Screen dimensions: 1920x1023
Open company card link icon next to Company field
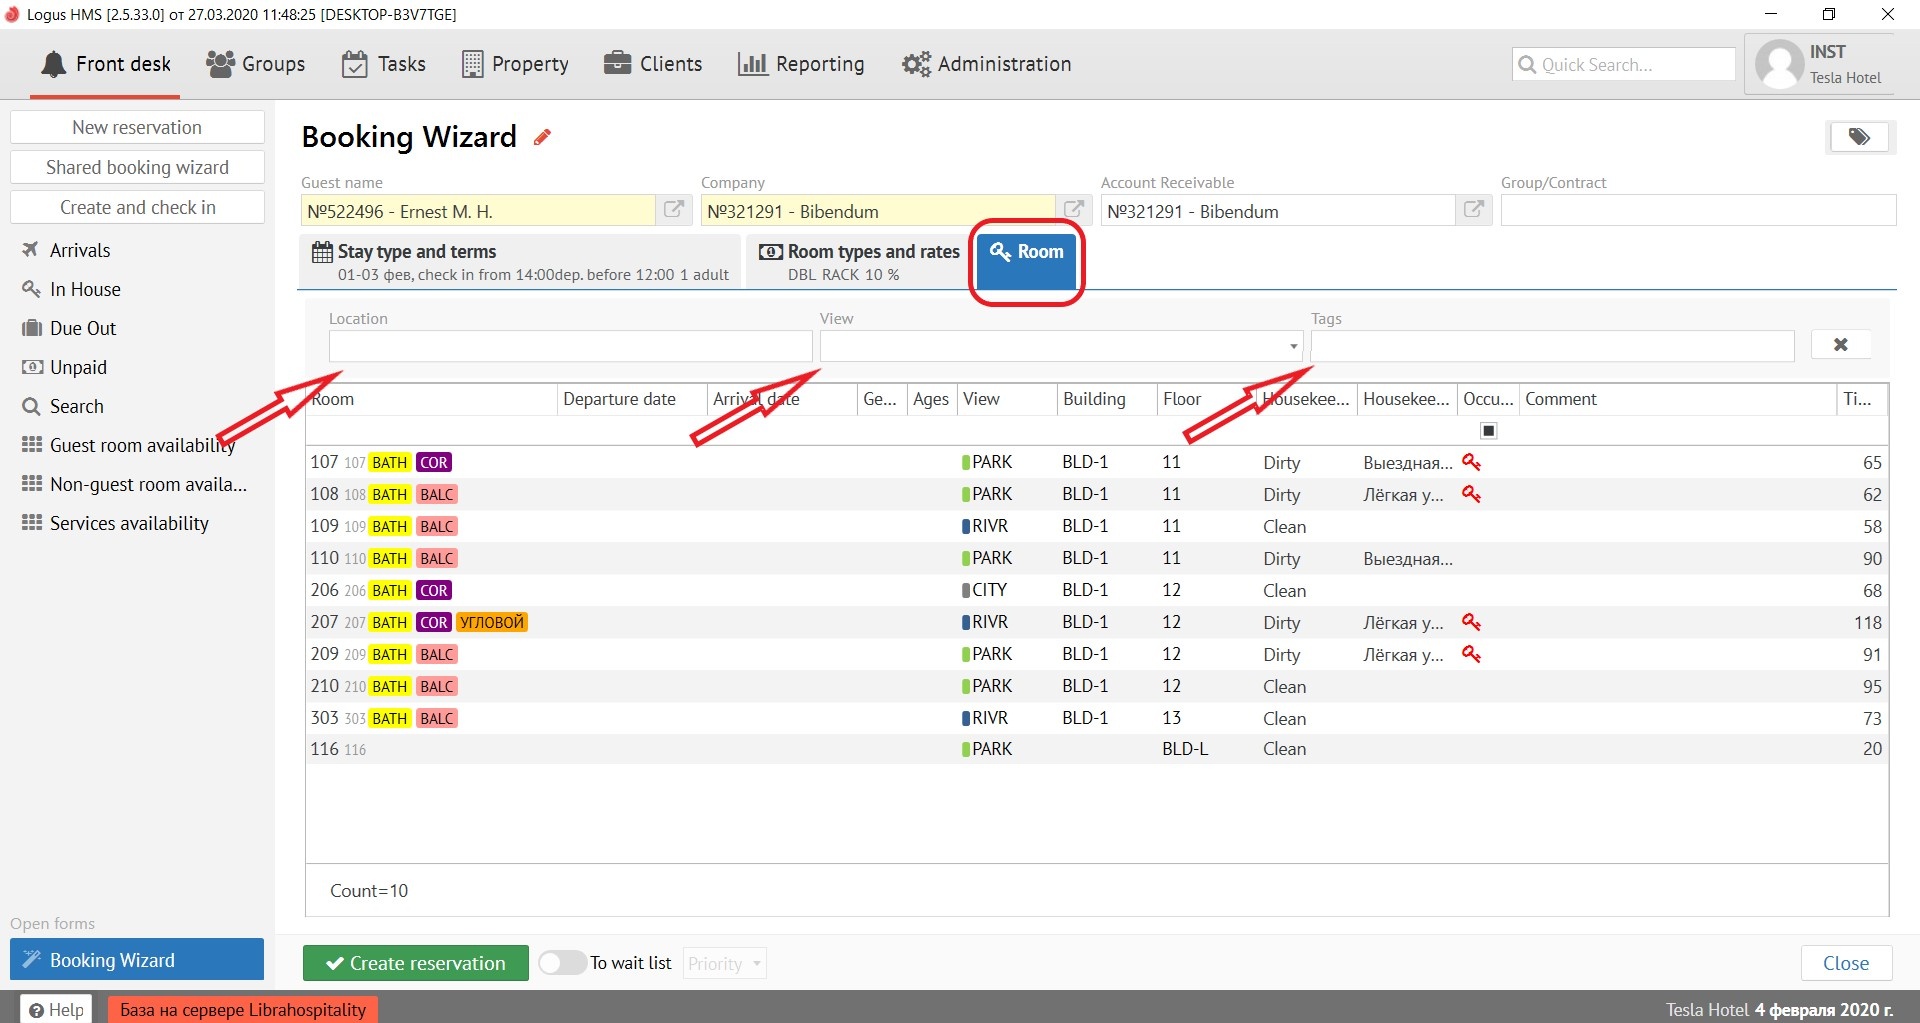coord(1074,210)
